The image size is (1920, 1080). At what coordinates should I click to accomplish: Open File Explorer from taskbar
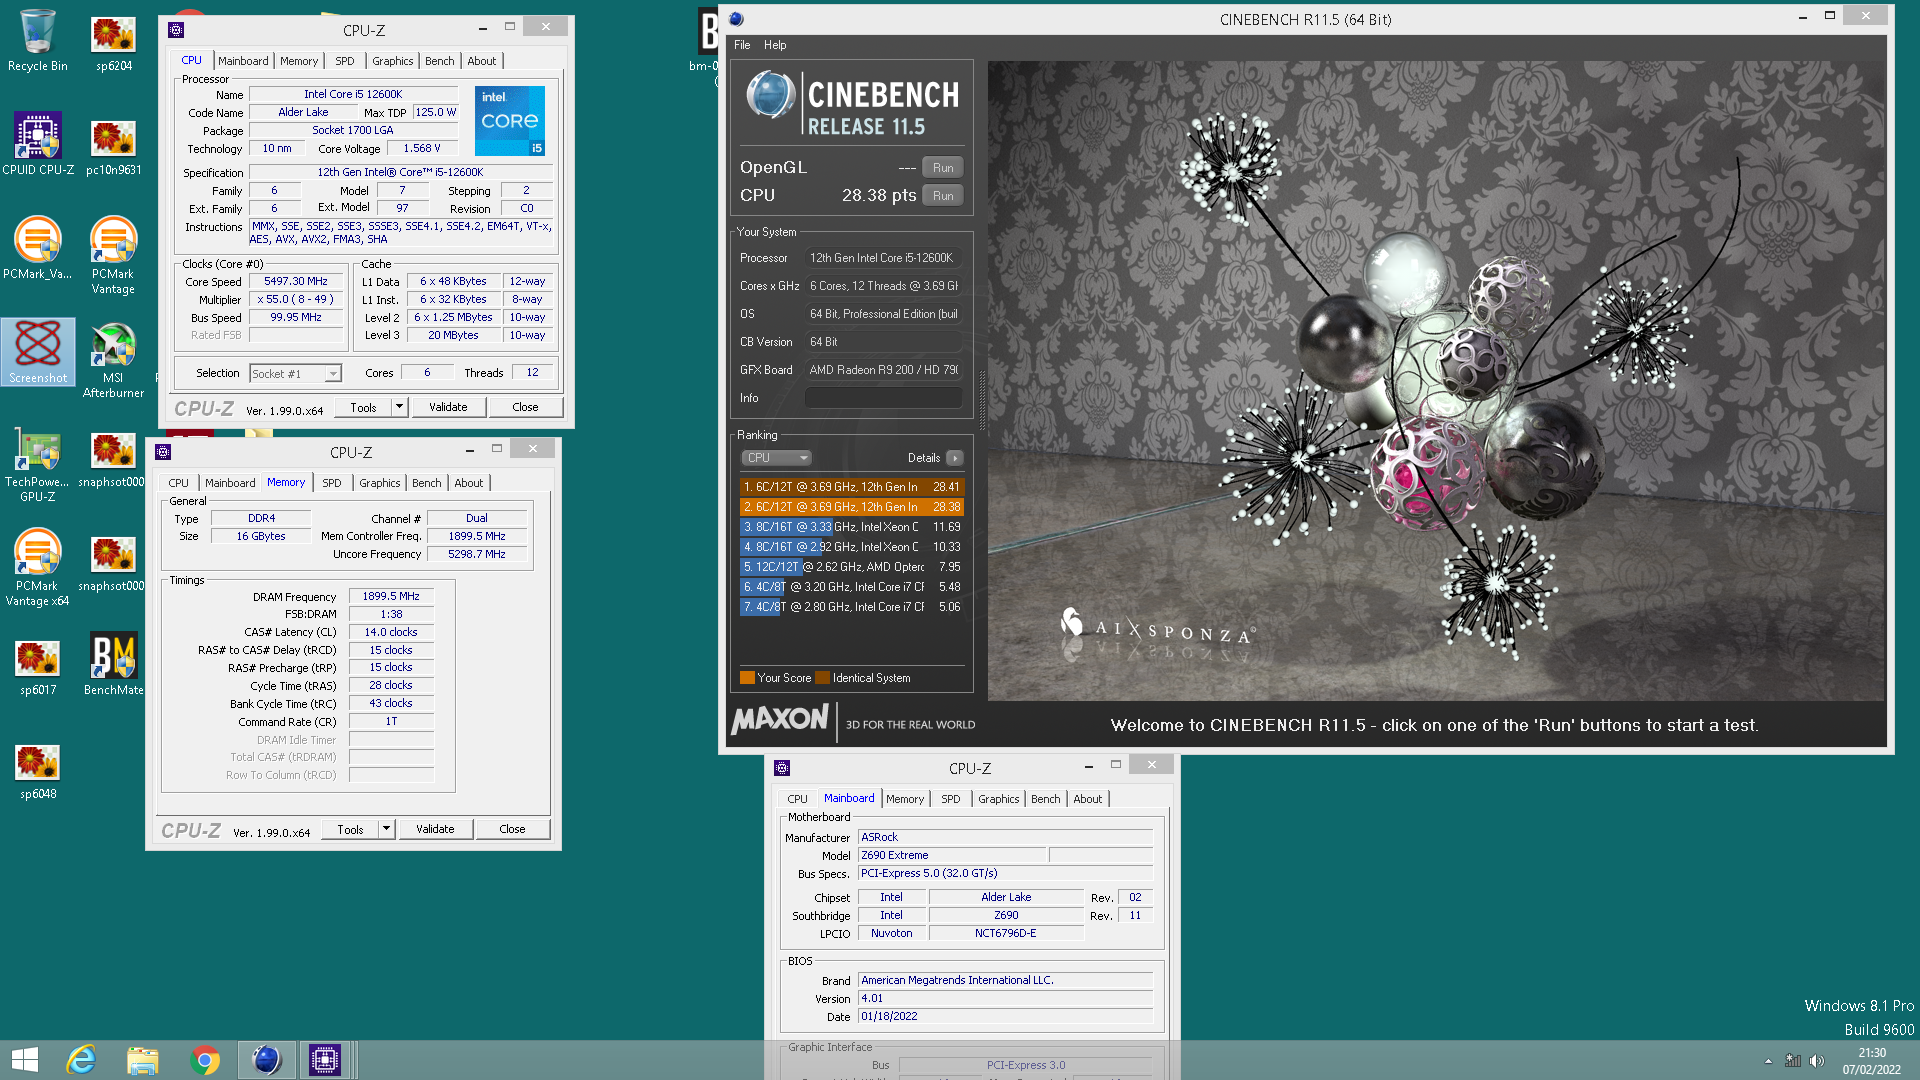(x=143, y=1060)
